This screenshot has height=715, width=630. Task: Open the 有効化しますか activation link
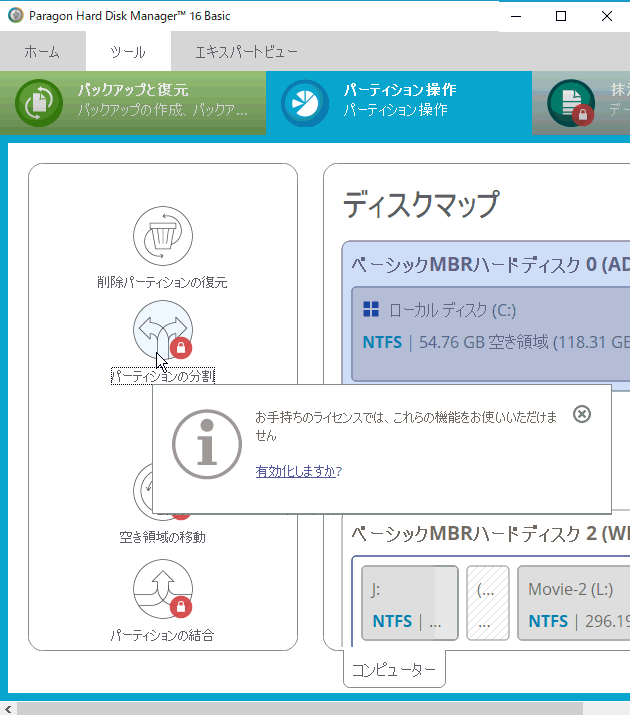point(297,471)
